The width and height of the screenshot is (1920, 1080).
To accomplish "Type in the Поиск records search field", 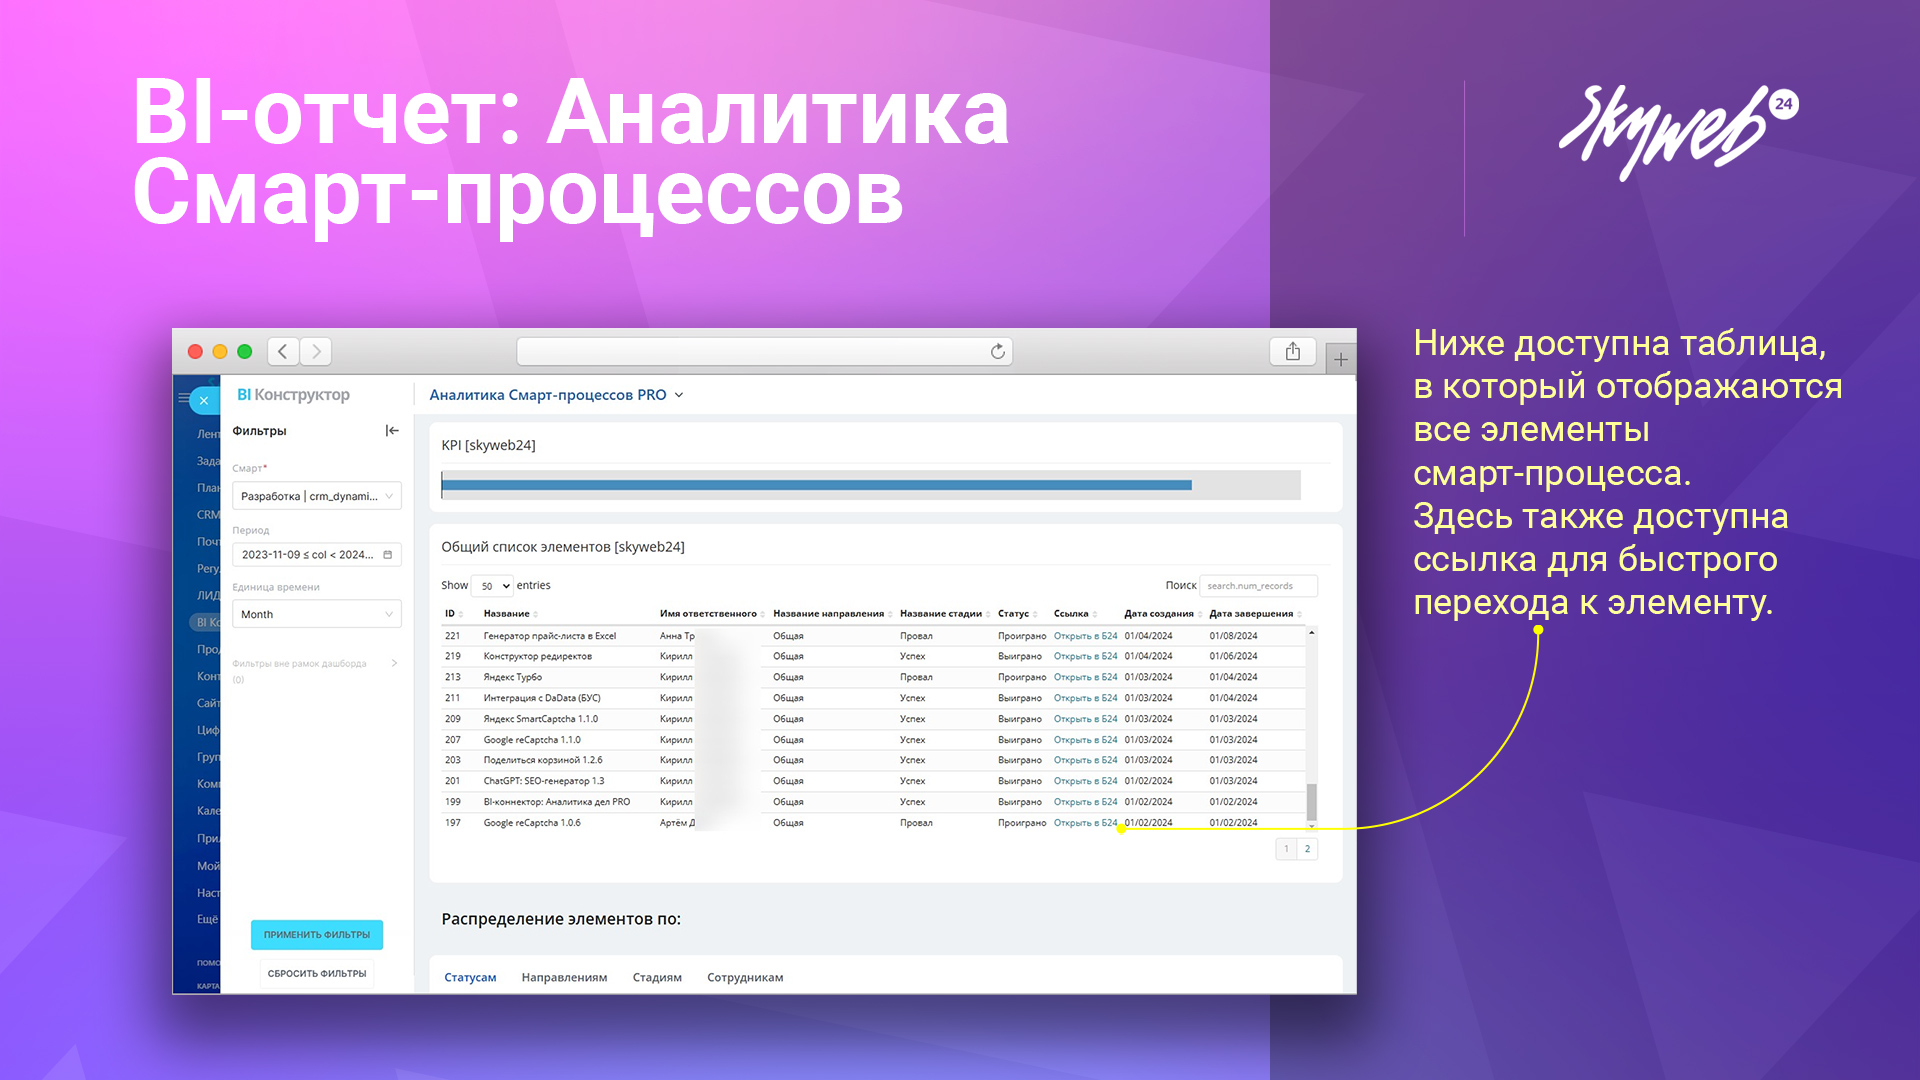I will 1257,586.
